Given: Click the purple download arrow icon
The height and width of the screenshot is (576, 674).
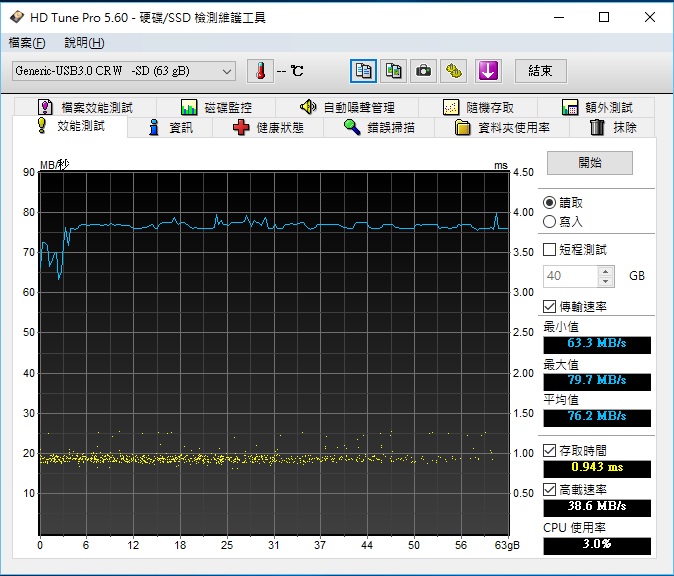Looking at the screenshot, I should pyautogui.click(x=488, y=71).
